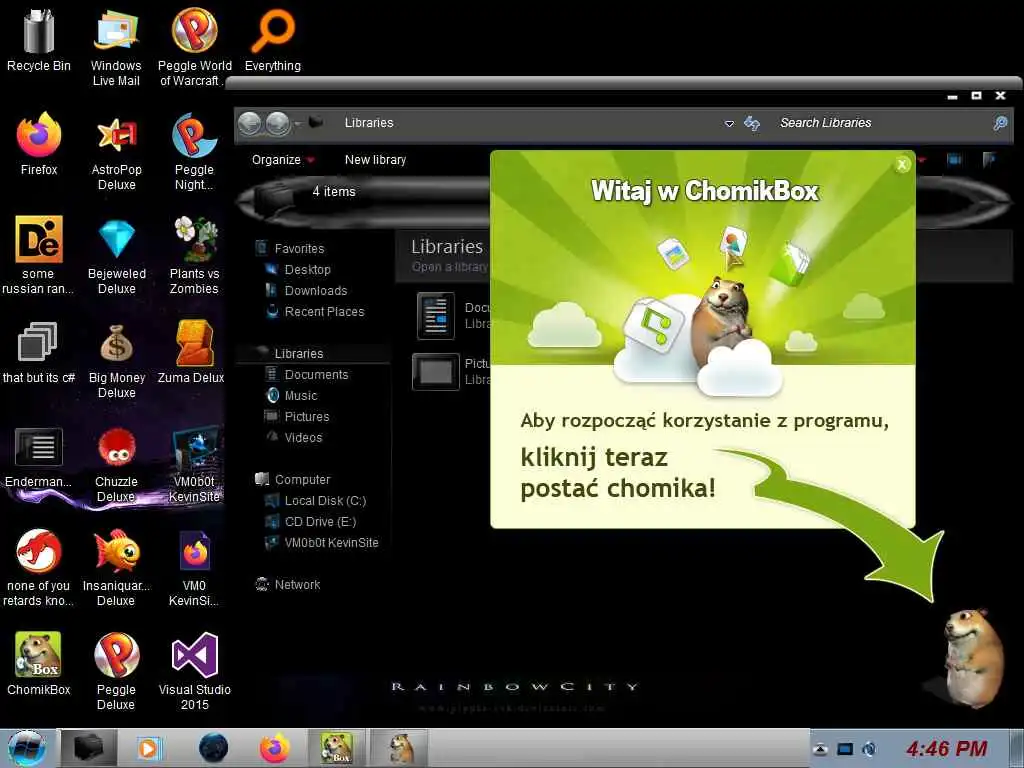
Task: Open Pictures library in sidebar
Action: coord(307,417)
